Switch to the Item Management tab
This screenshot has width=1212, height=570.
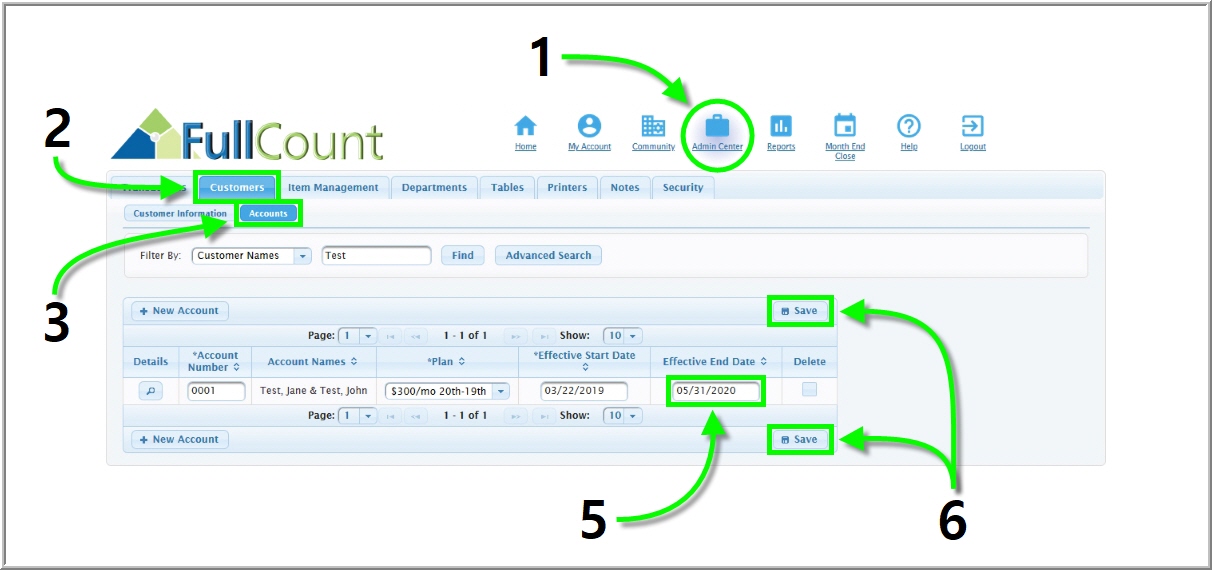(x=333, y=188)
